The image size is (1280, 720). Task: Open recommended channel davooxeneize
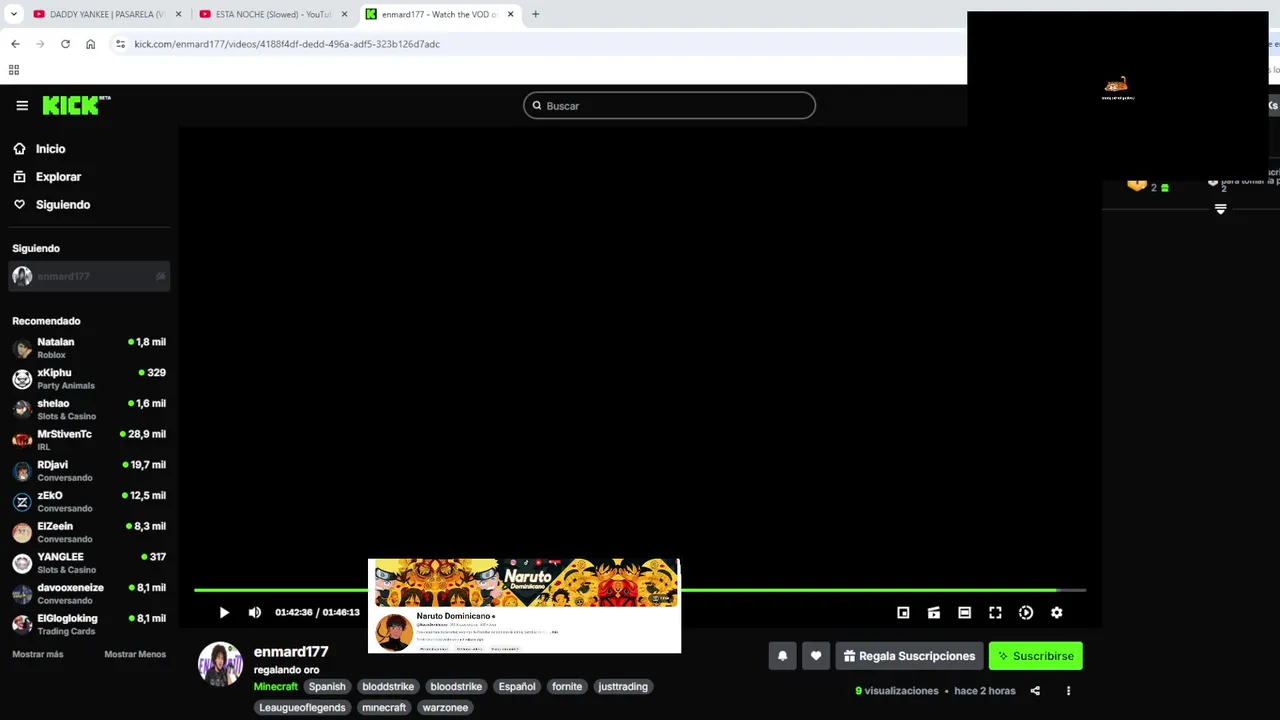[x=89, y=594]
